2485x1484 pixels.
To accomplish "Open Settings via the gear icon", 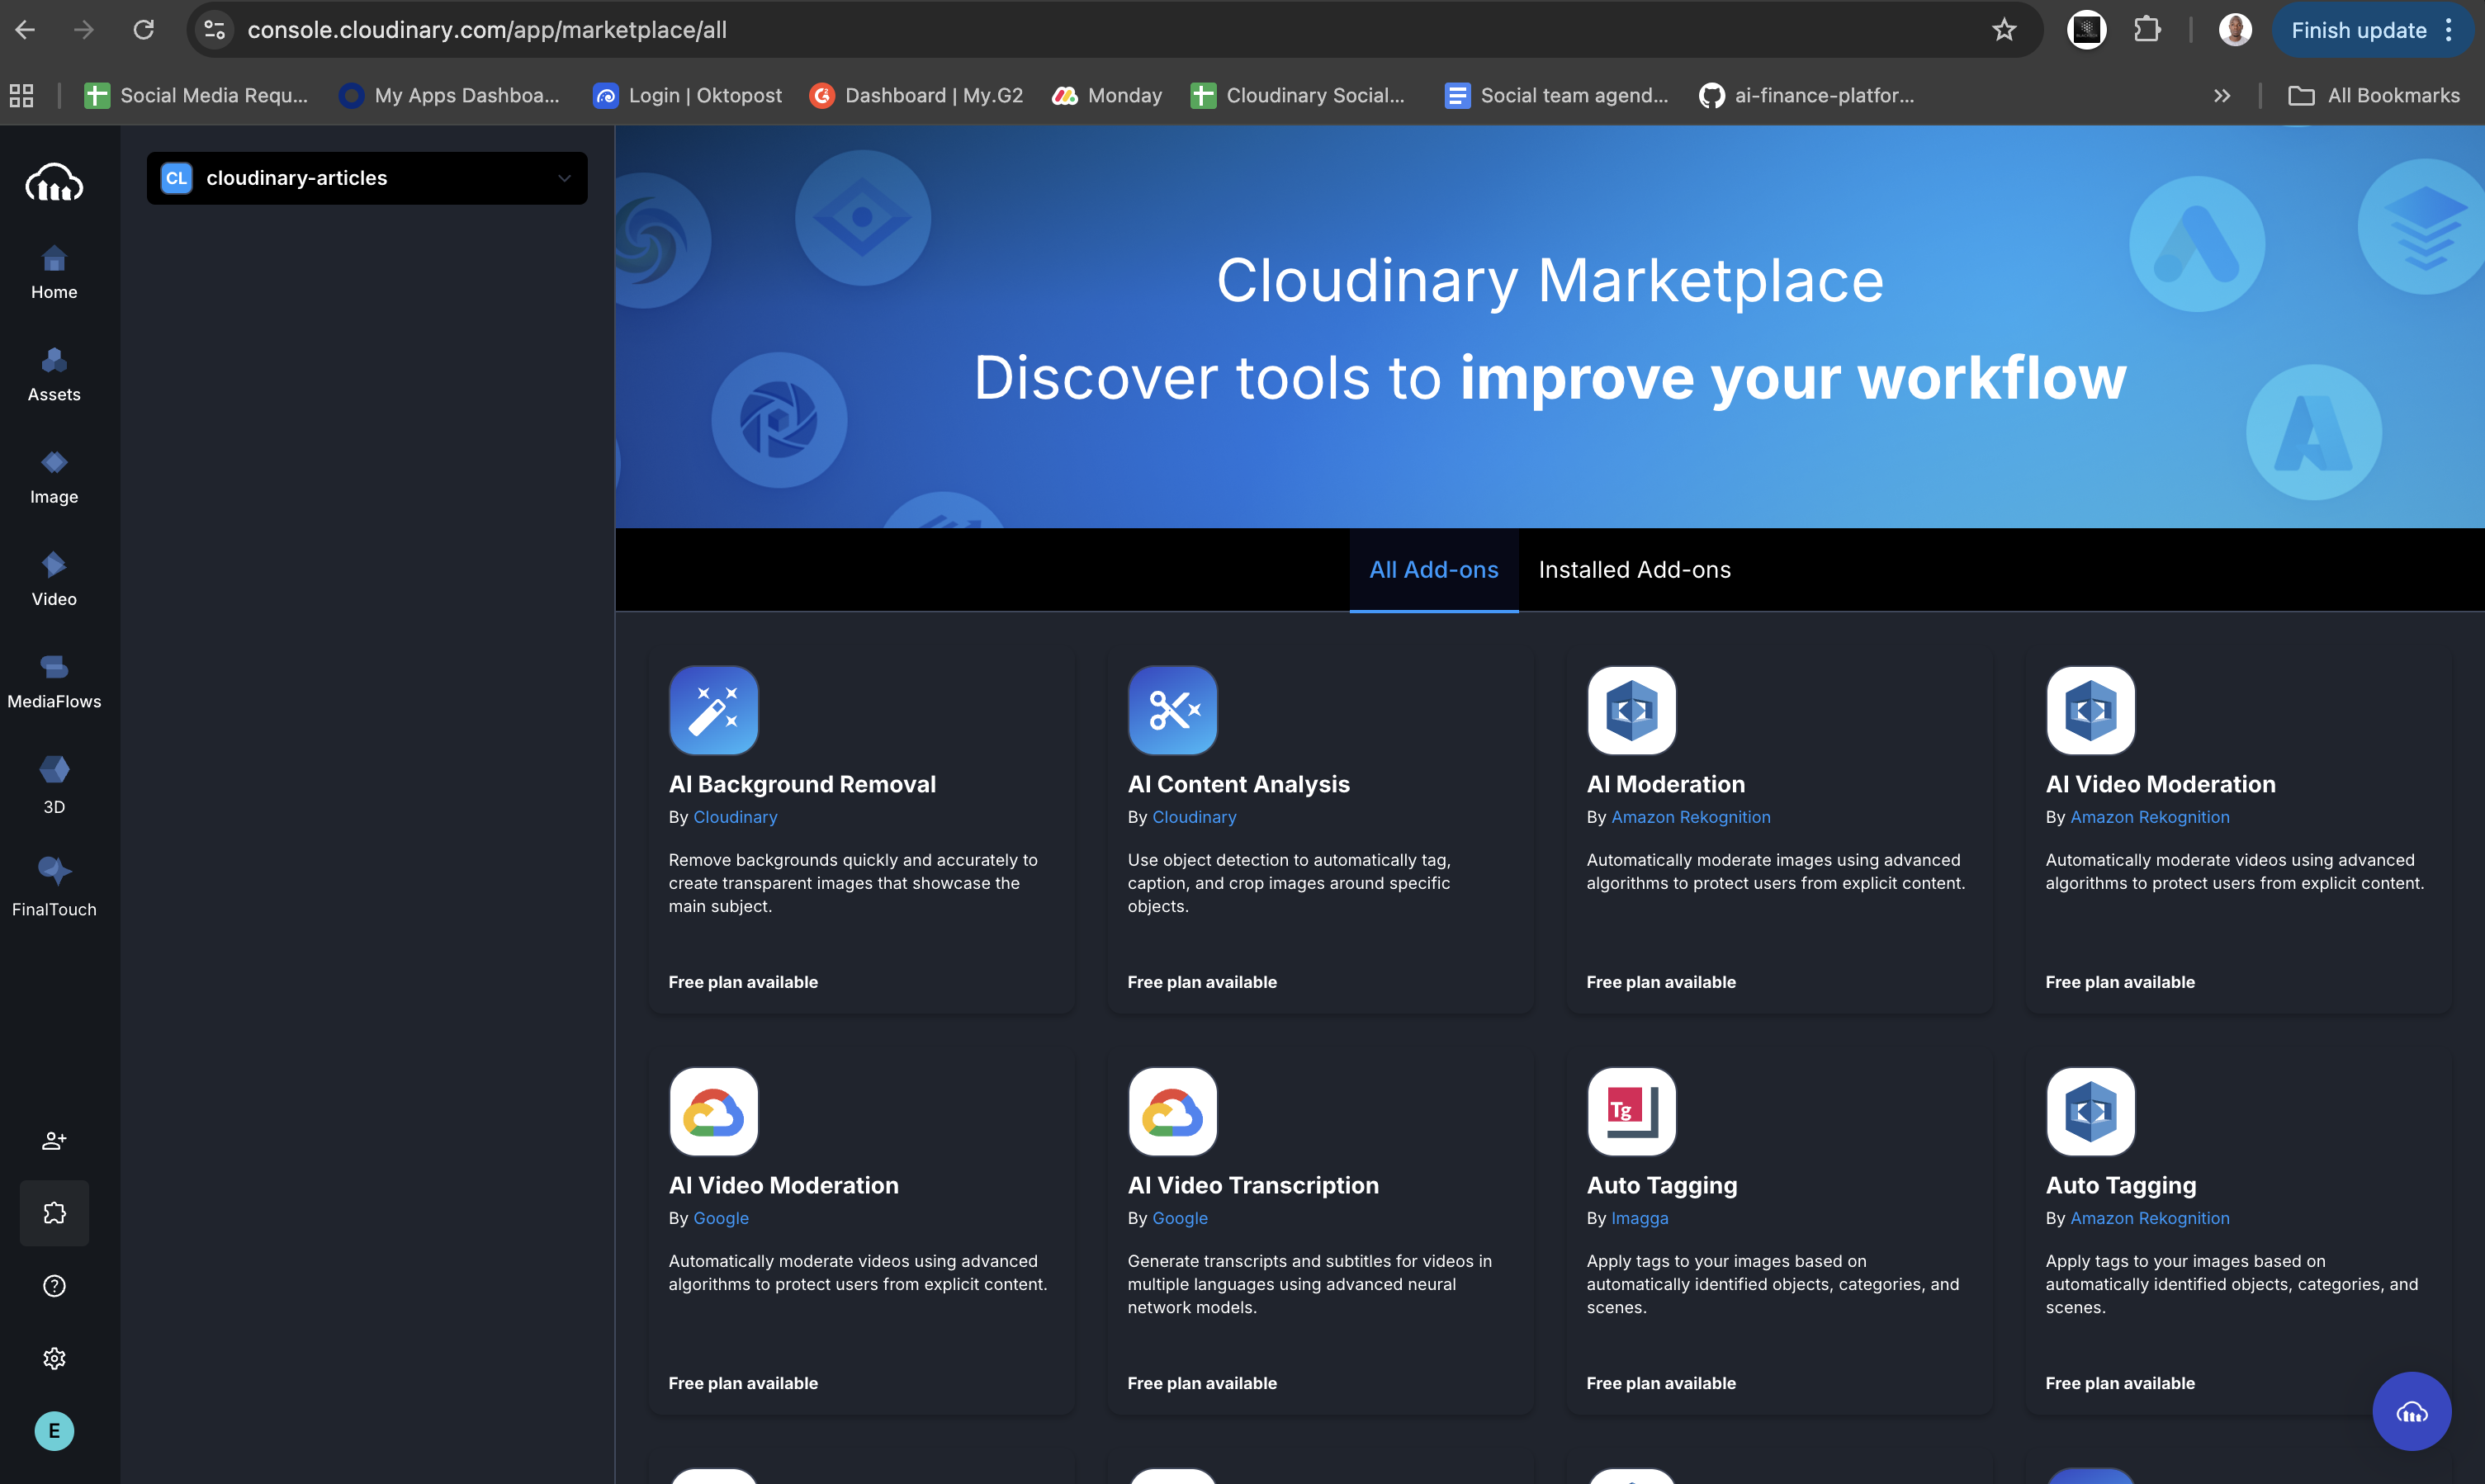I will click(54, 1358).
